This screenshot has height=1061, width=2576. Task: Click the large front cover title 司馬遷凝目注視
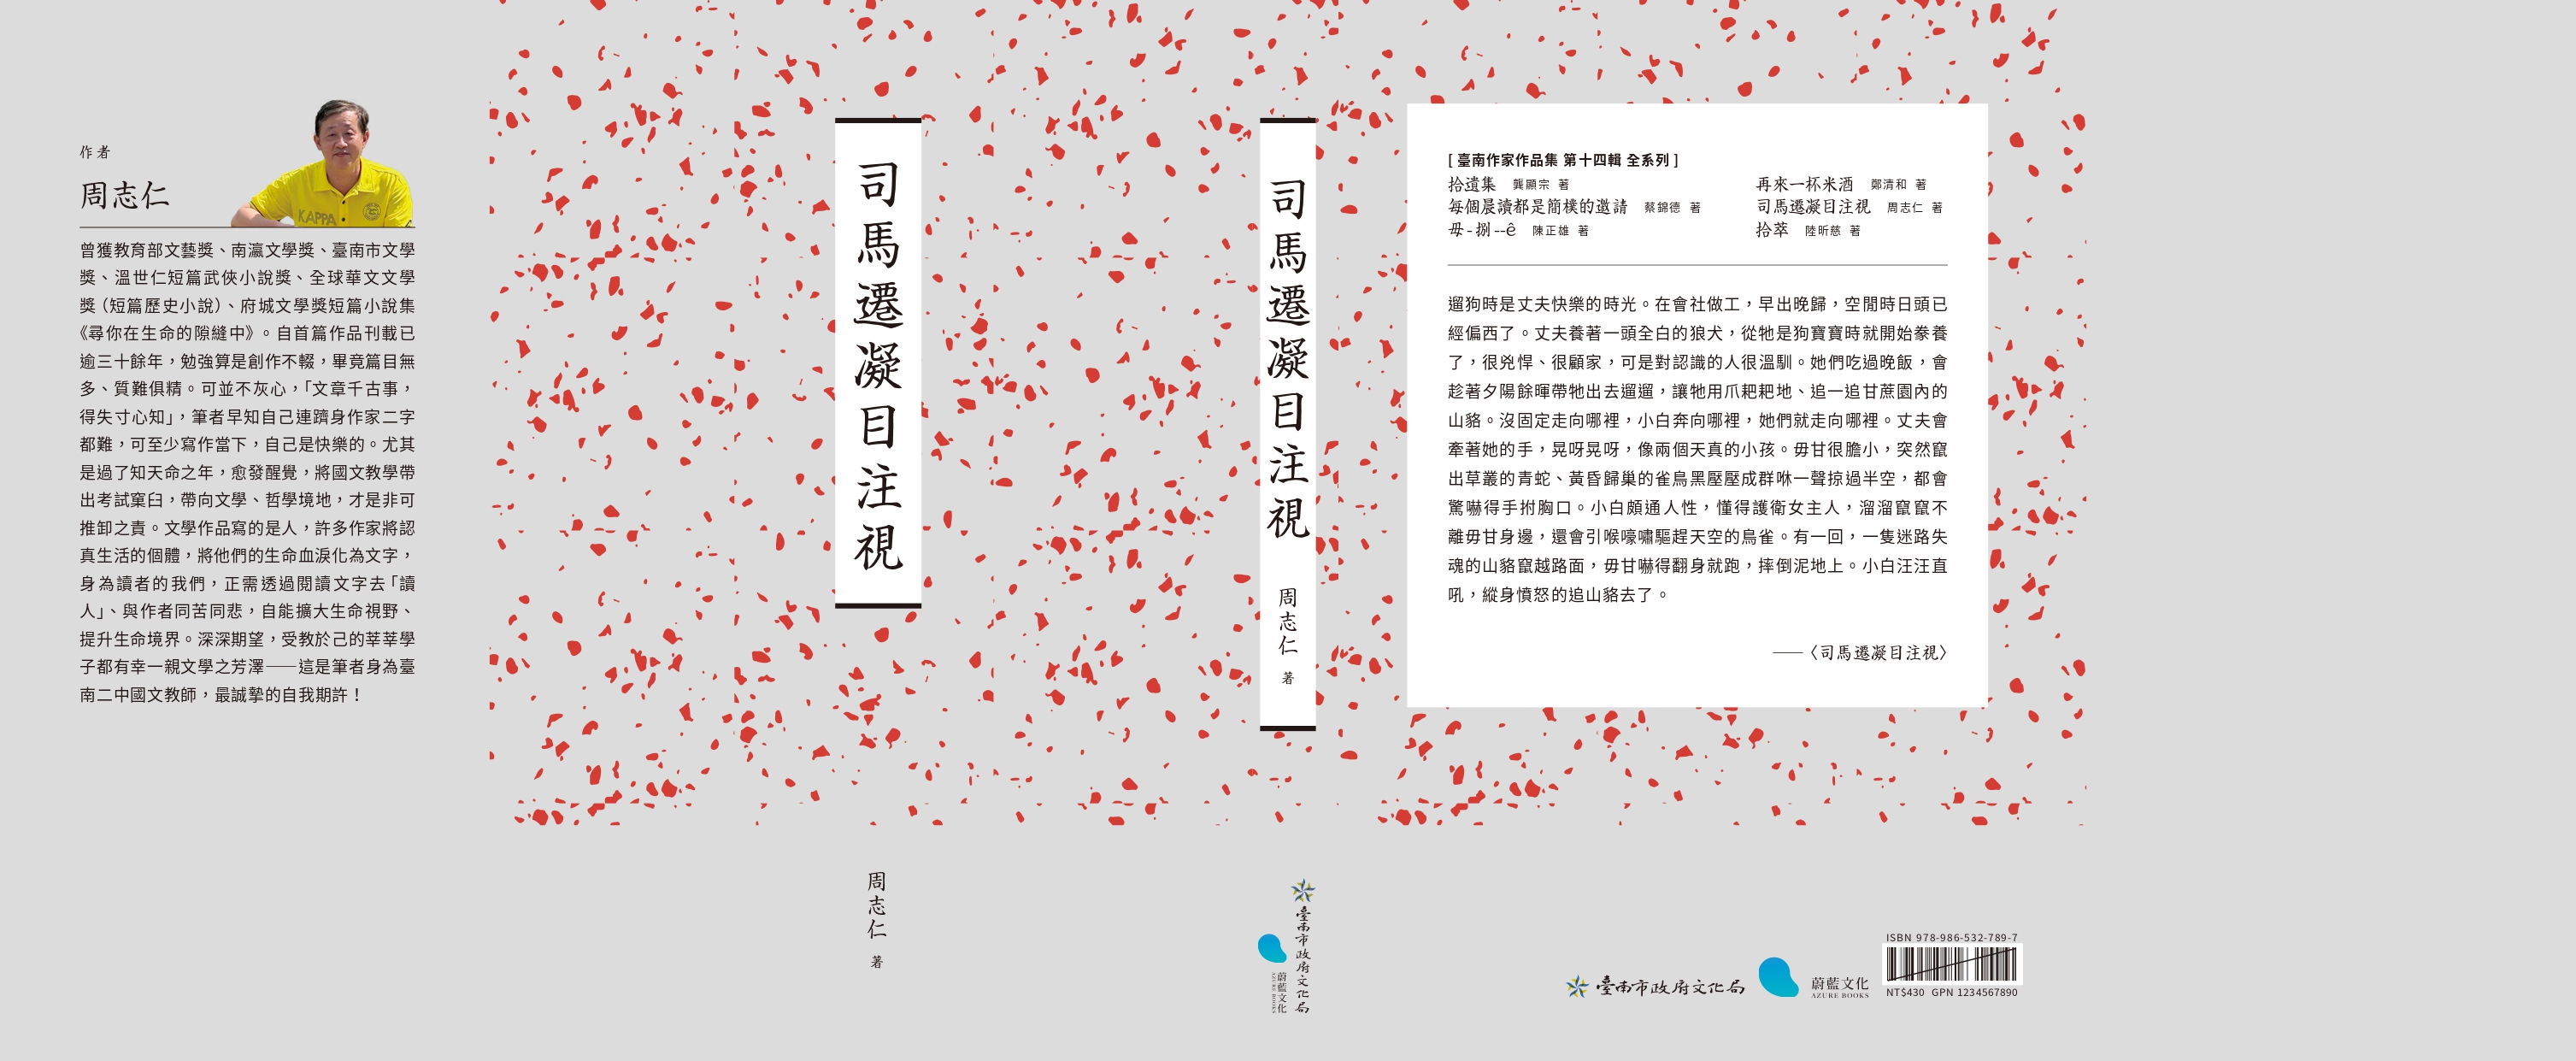(x=878, y=365)
